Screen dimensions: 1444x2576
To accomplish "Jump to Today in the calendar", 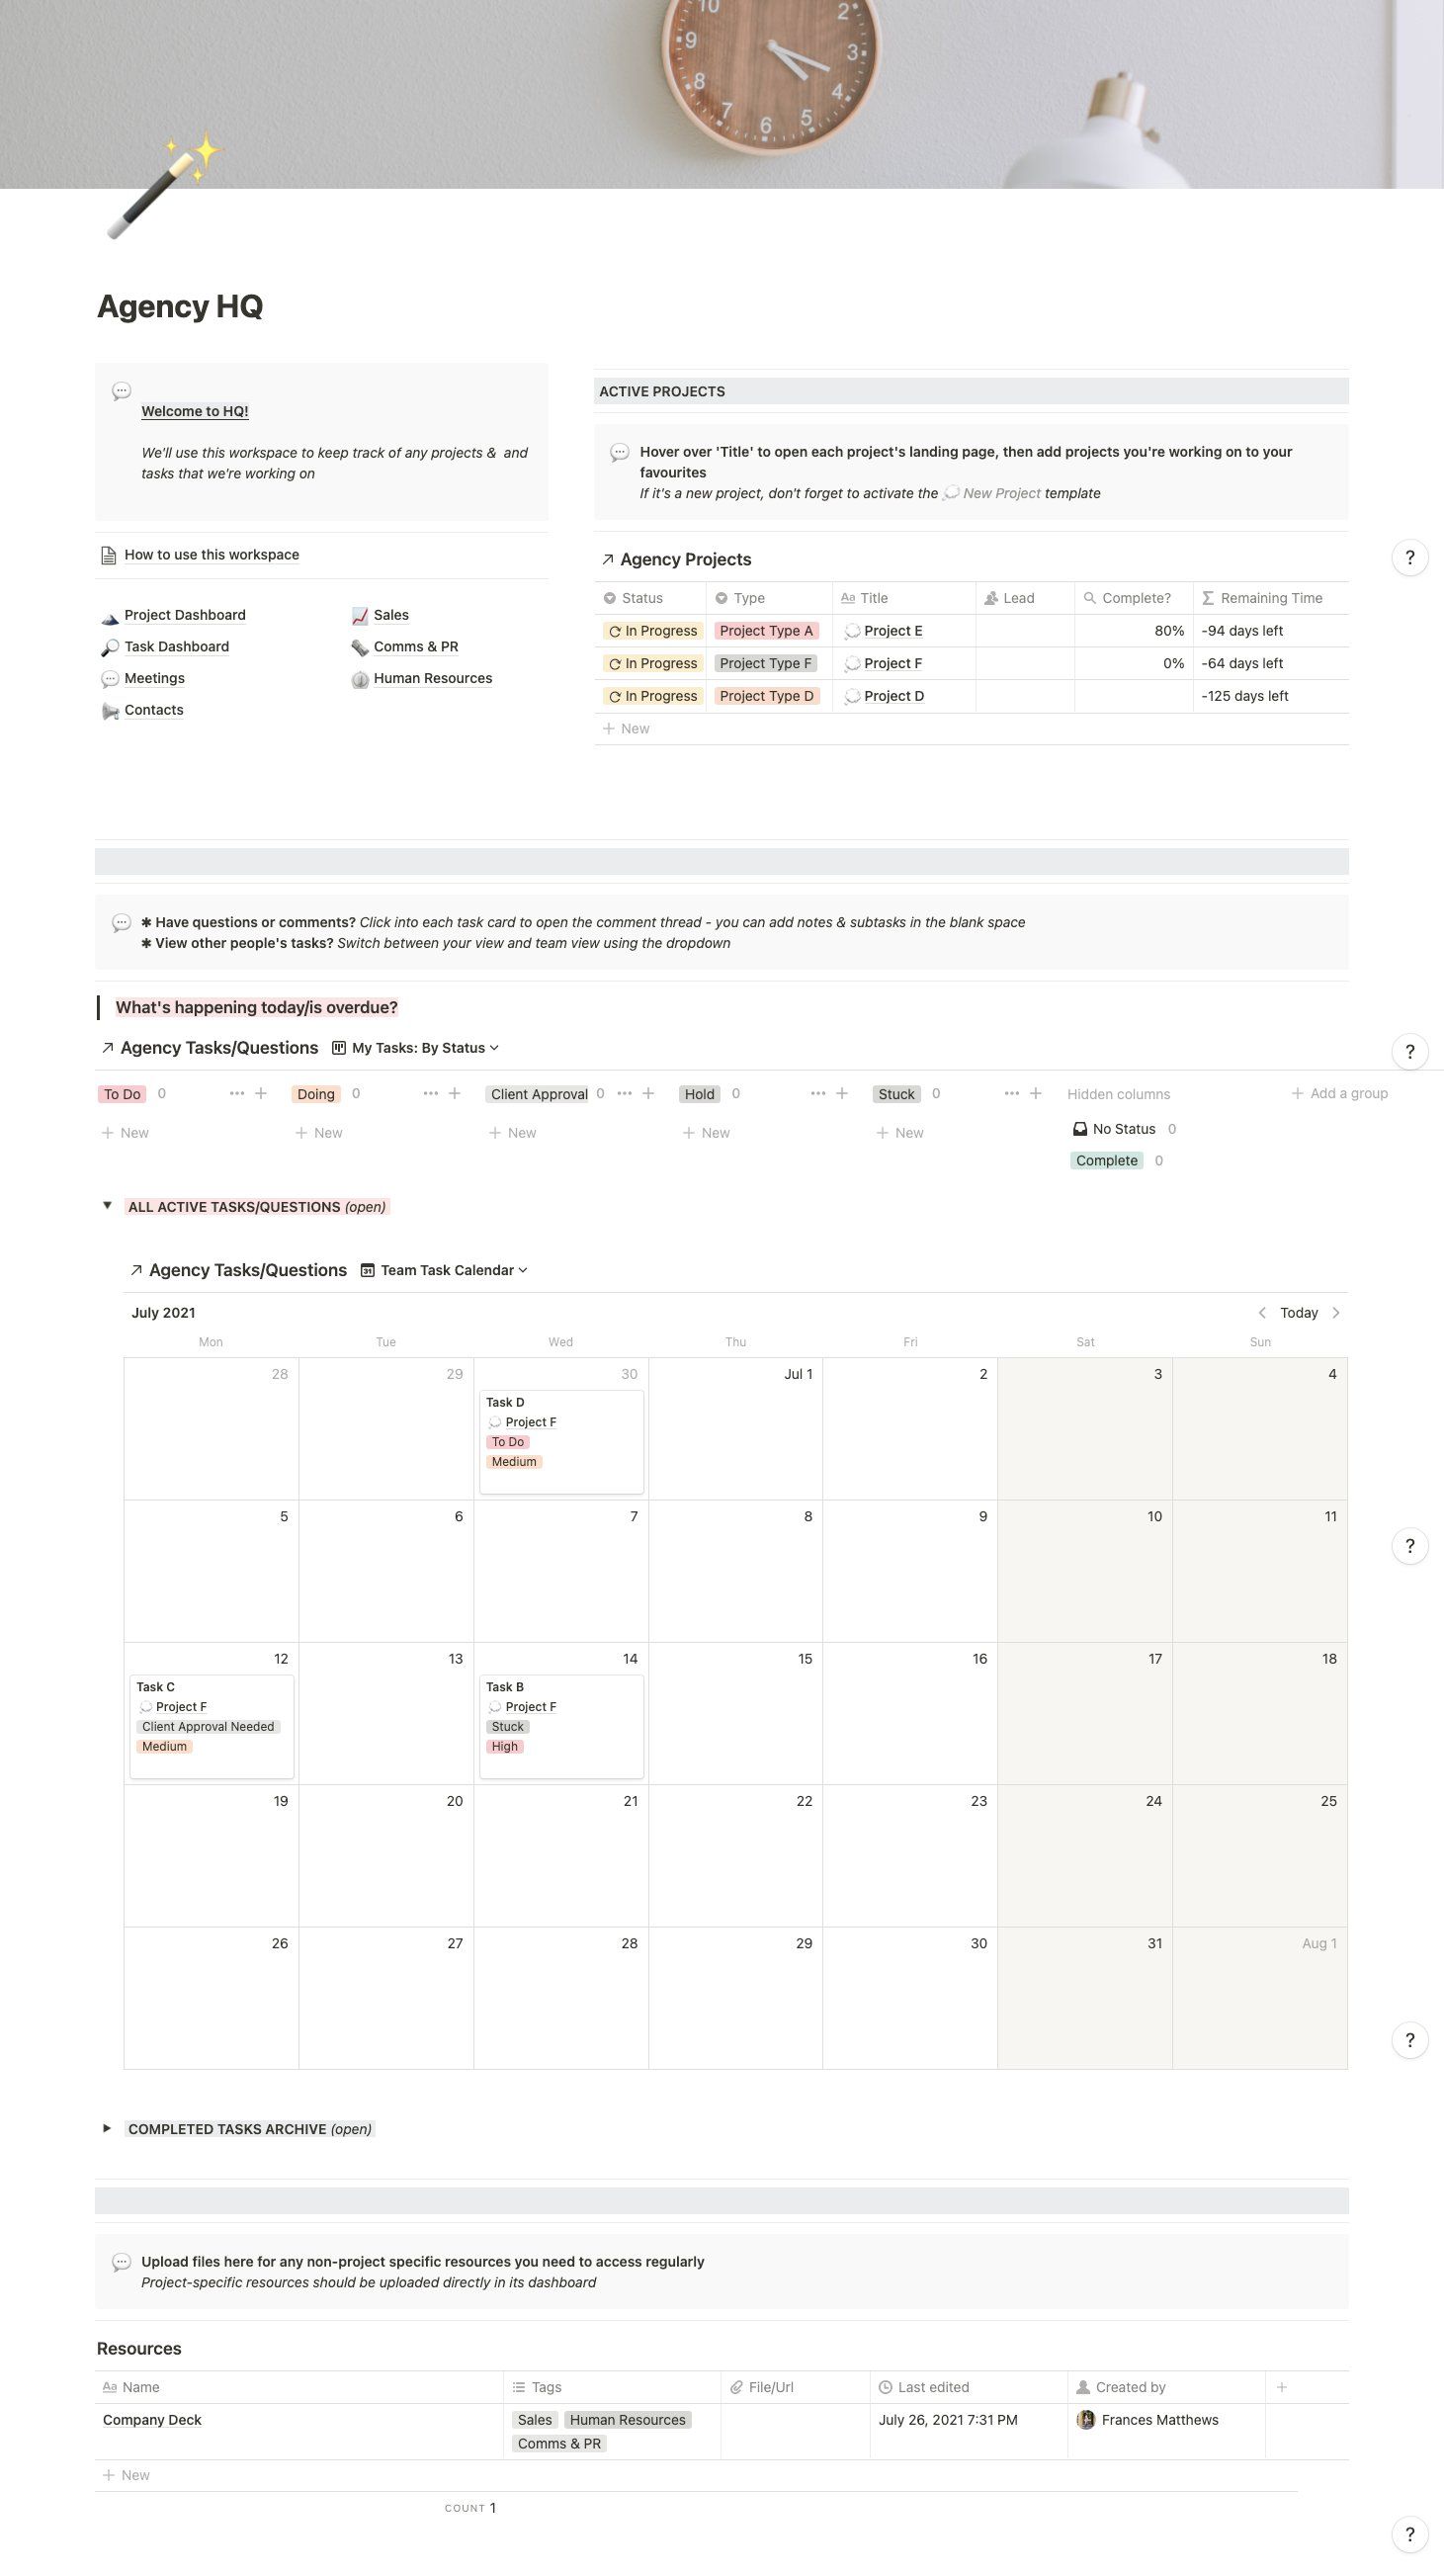I will (x=1299, y=1313).
